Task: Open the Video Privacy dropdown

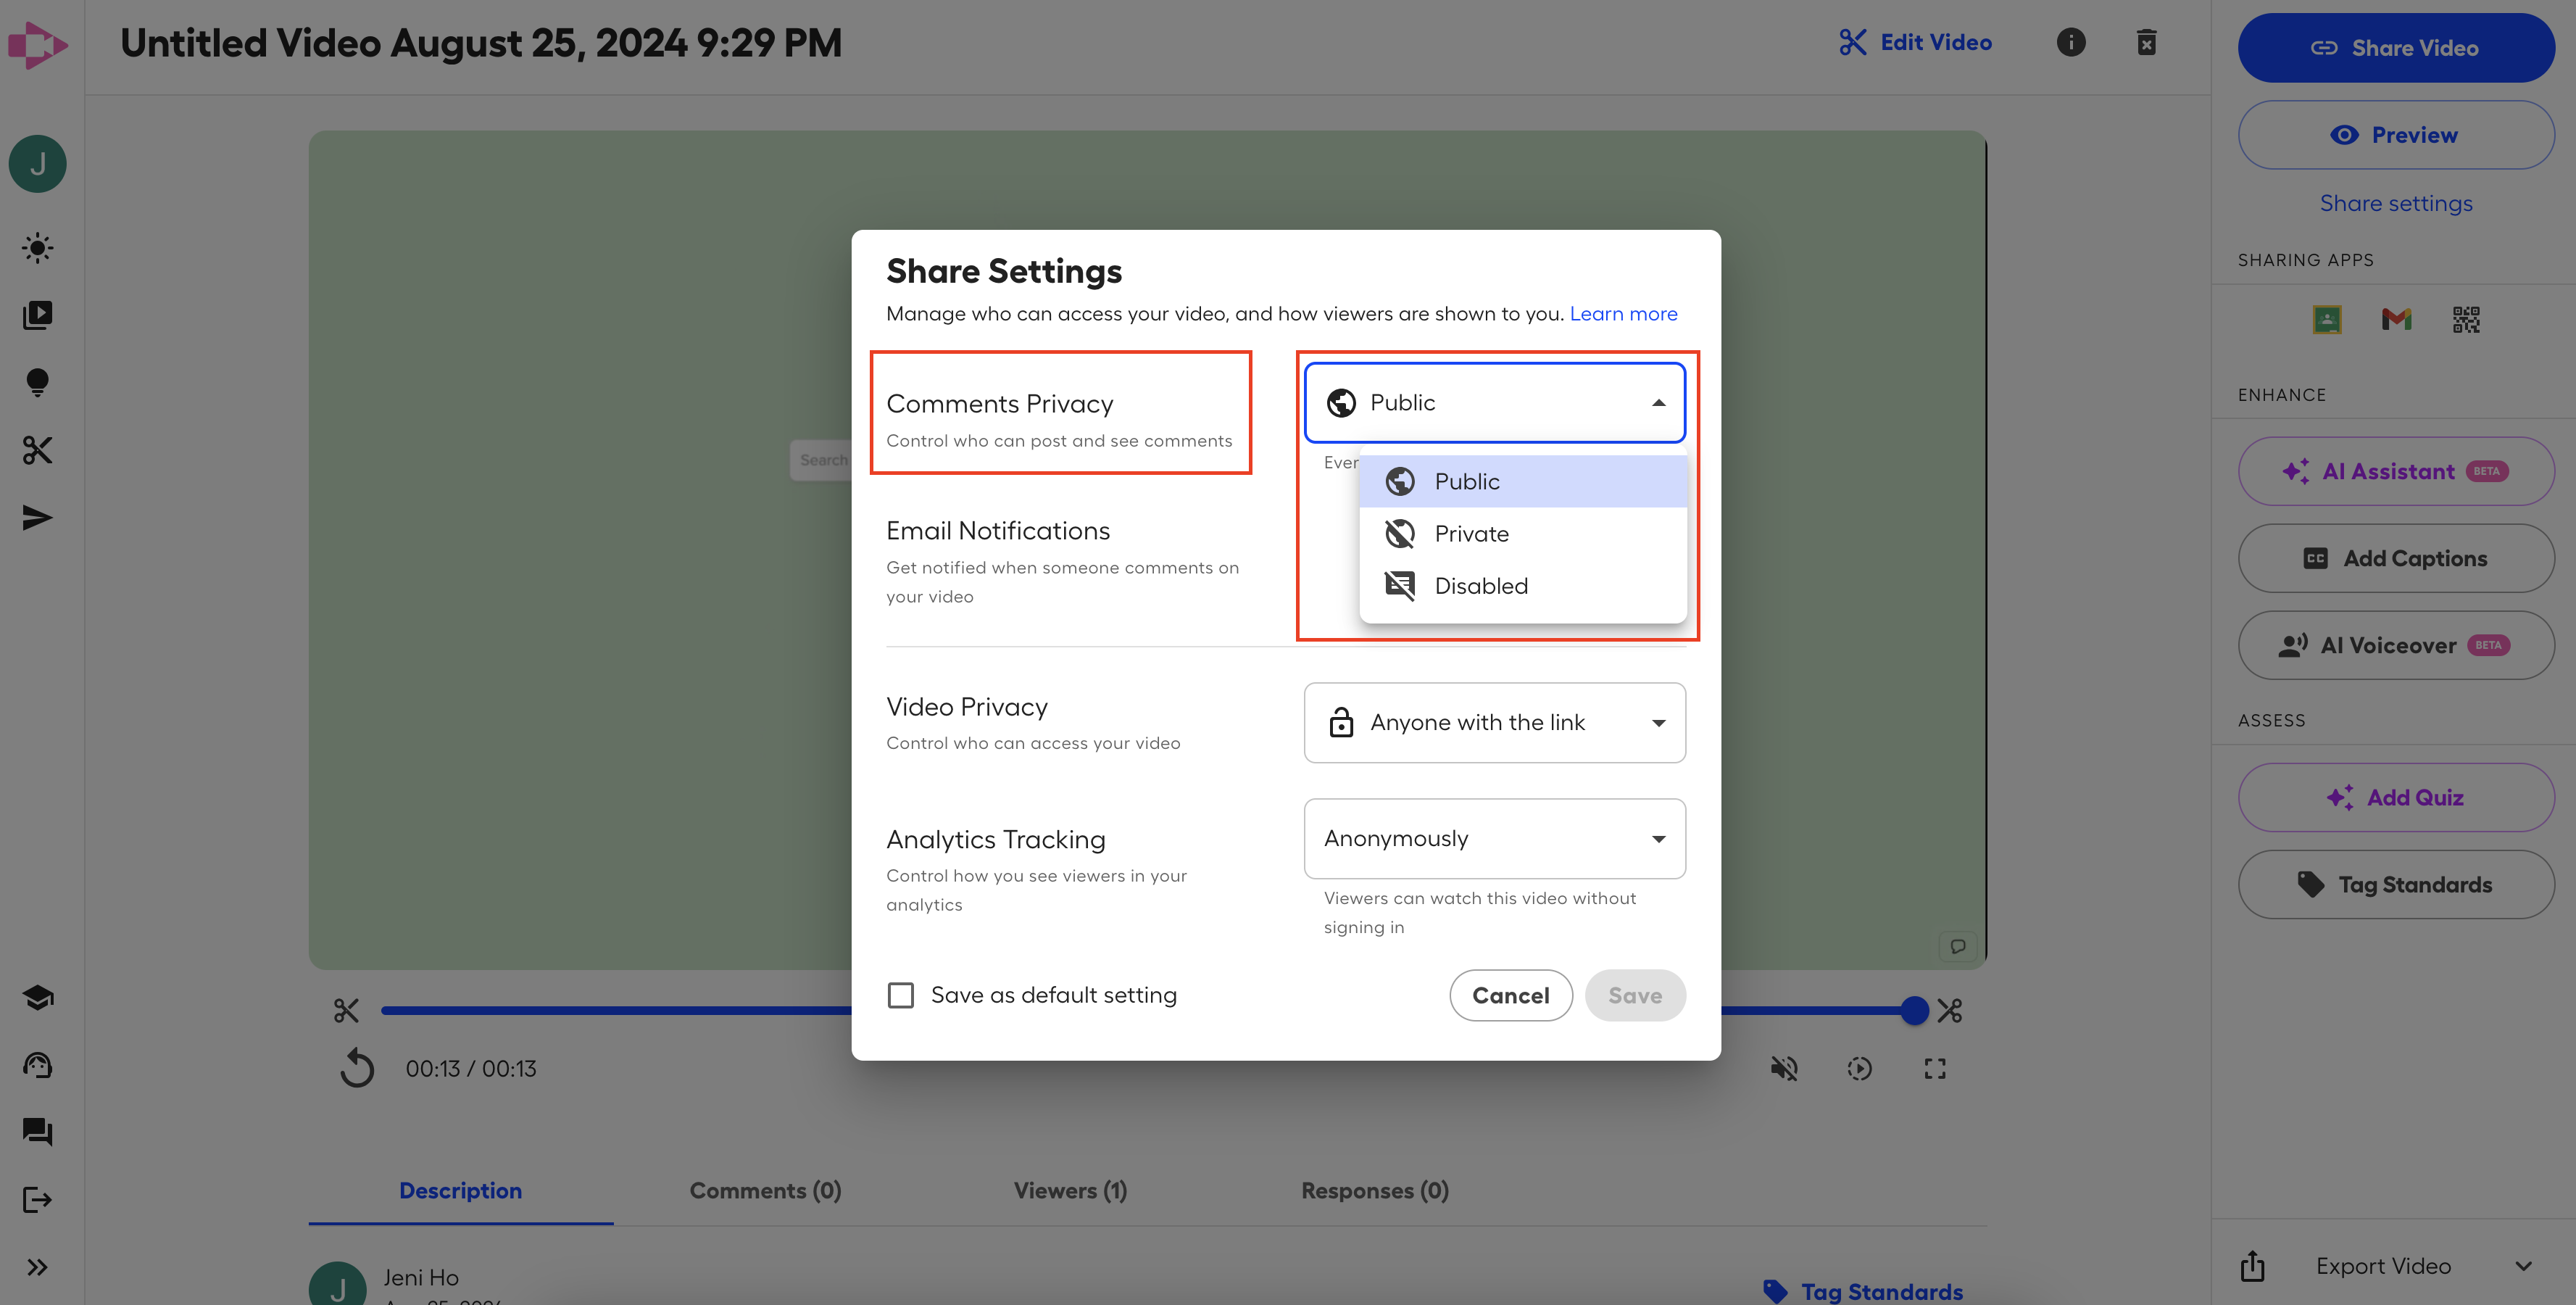Action: tap(1494, 722)
